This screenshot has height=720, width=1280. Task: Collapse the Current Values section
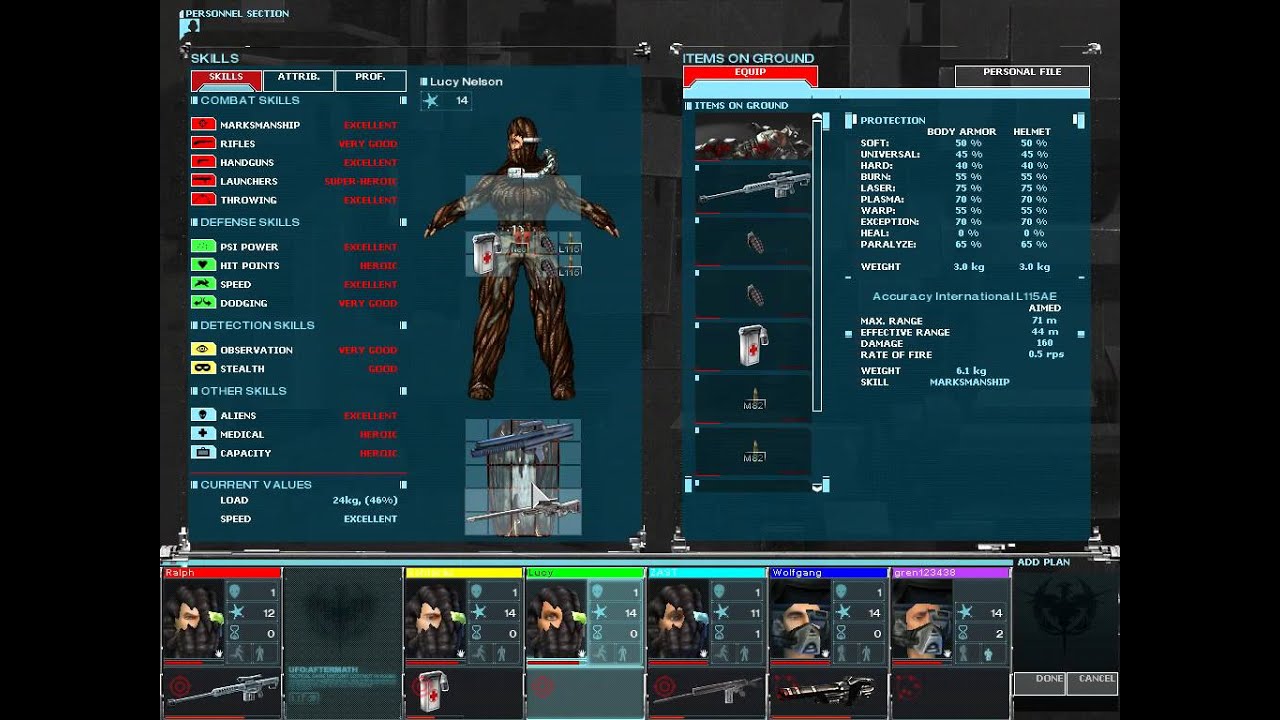pos(403,484)
